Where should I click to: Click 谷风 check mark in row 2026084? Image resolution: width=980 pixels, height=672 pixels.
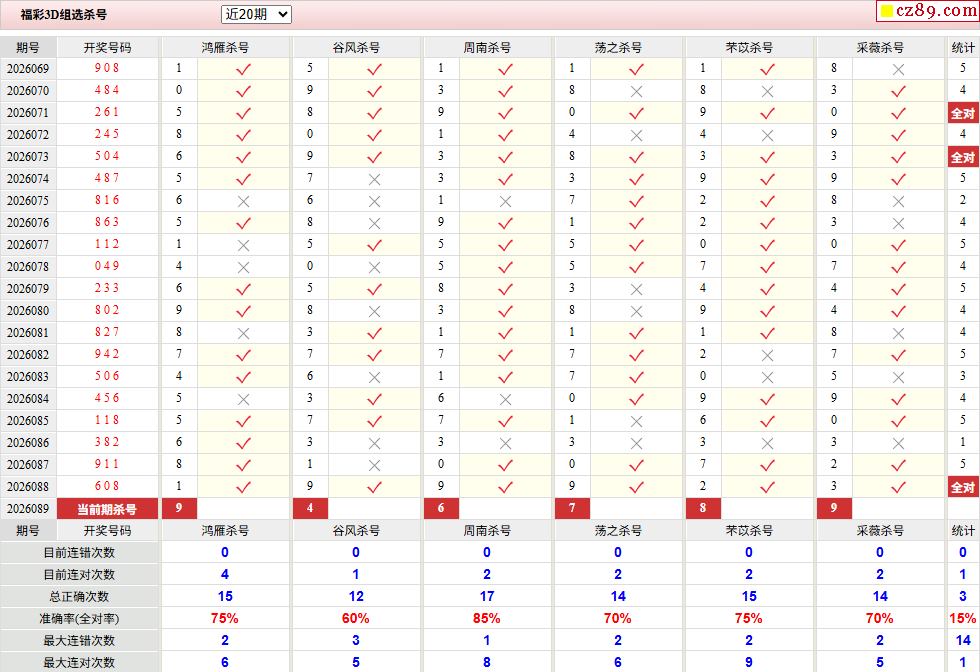pos(374,399)
